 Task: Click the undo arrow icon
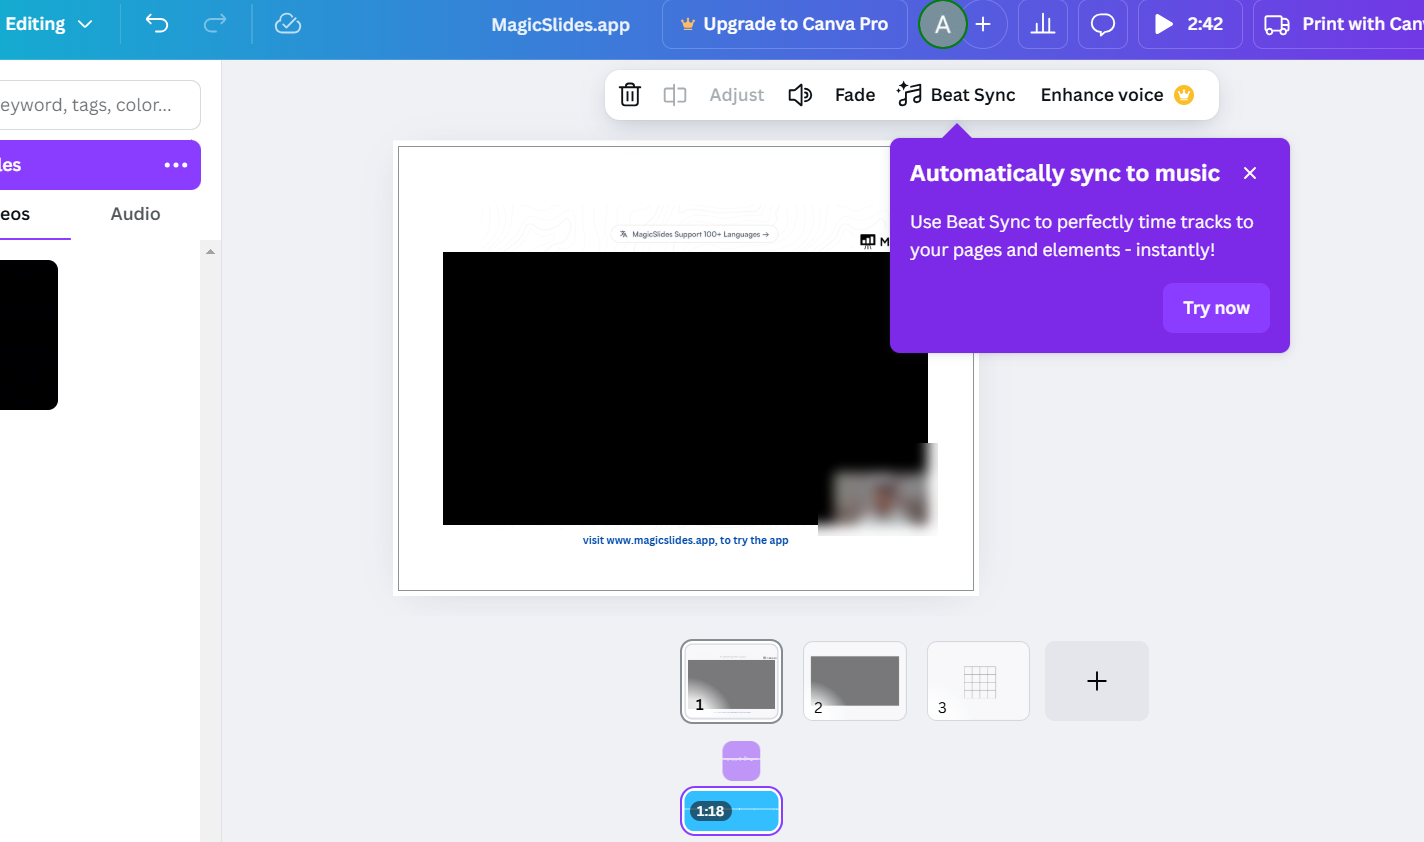pyautogui.click(x=157, y=24)
